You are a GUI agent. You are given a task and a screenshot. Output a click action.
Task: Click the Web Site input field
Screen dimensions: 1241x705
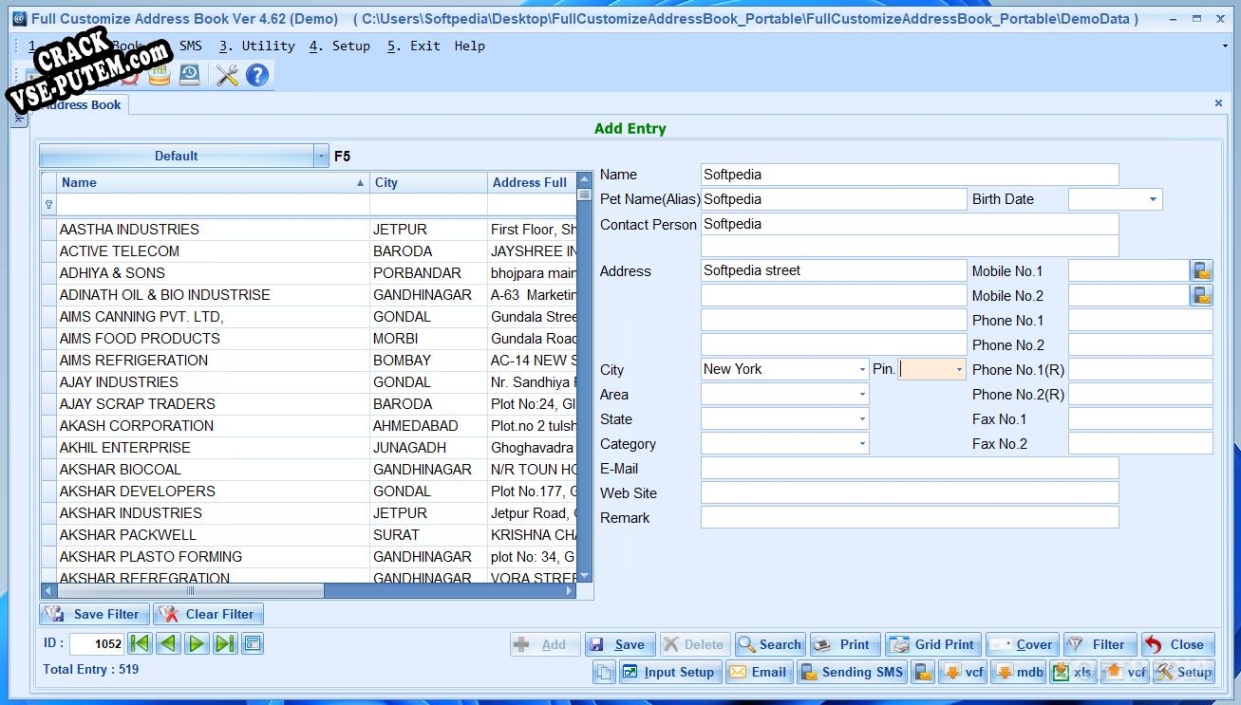[x=909, y=493]
